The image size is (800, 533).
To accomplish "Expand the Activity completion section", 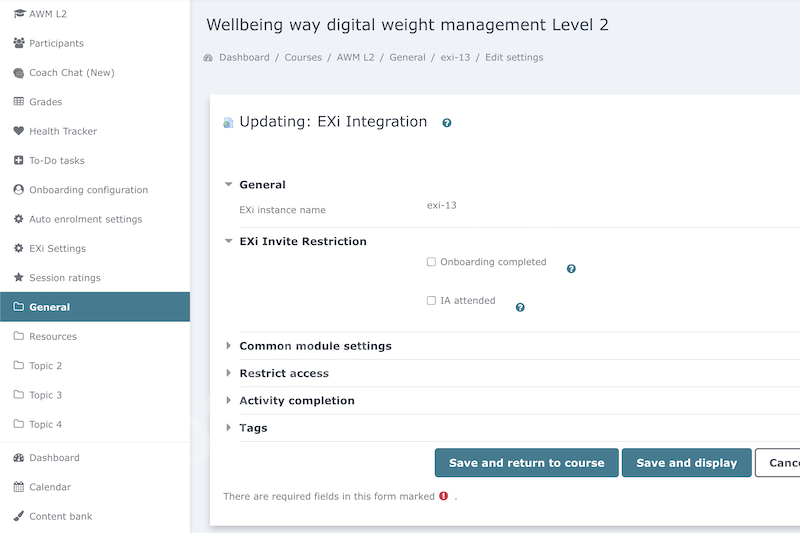I will point(296,400).
